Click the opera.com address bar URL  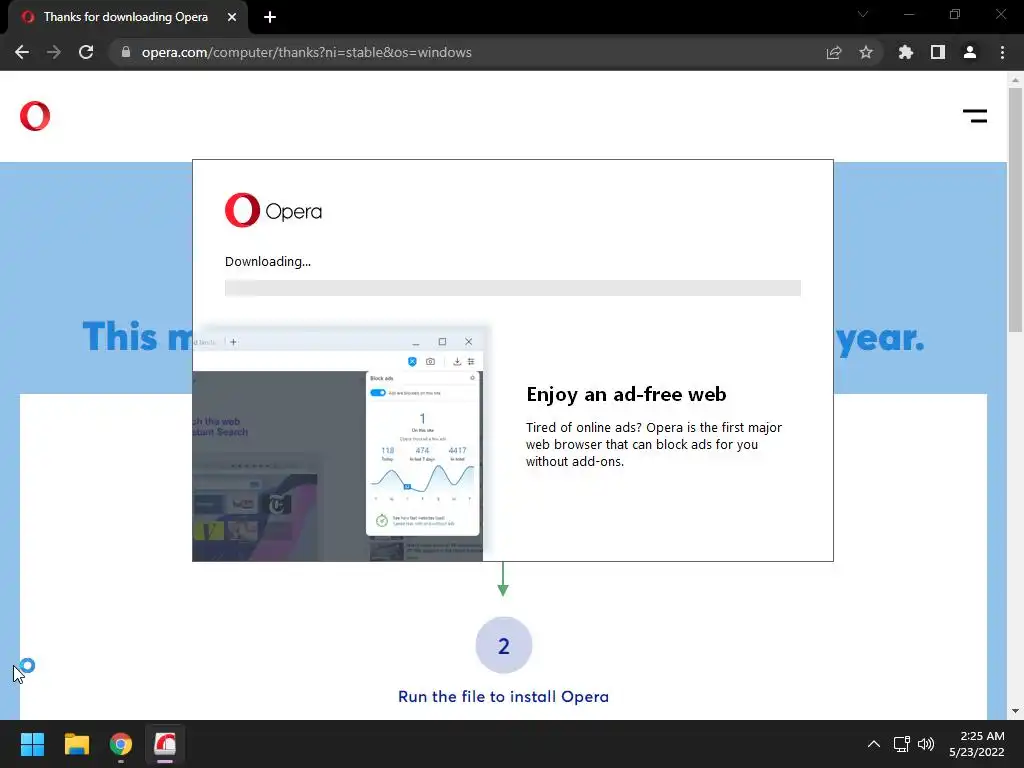(x=306, y=52)
